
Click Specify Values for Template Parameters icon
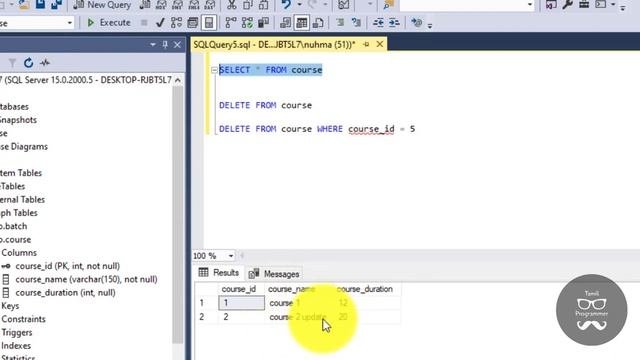417,23
